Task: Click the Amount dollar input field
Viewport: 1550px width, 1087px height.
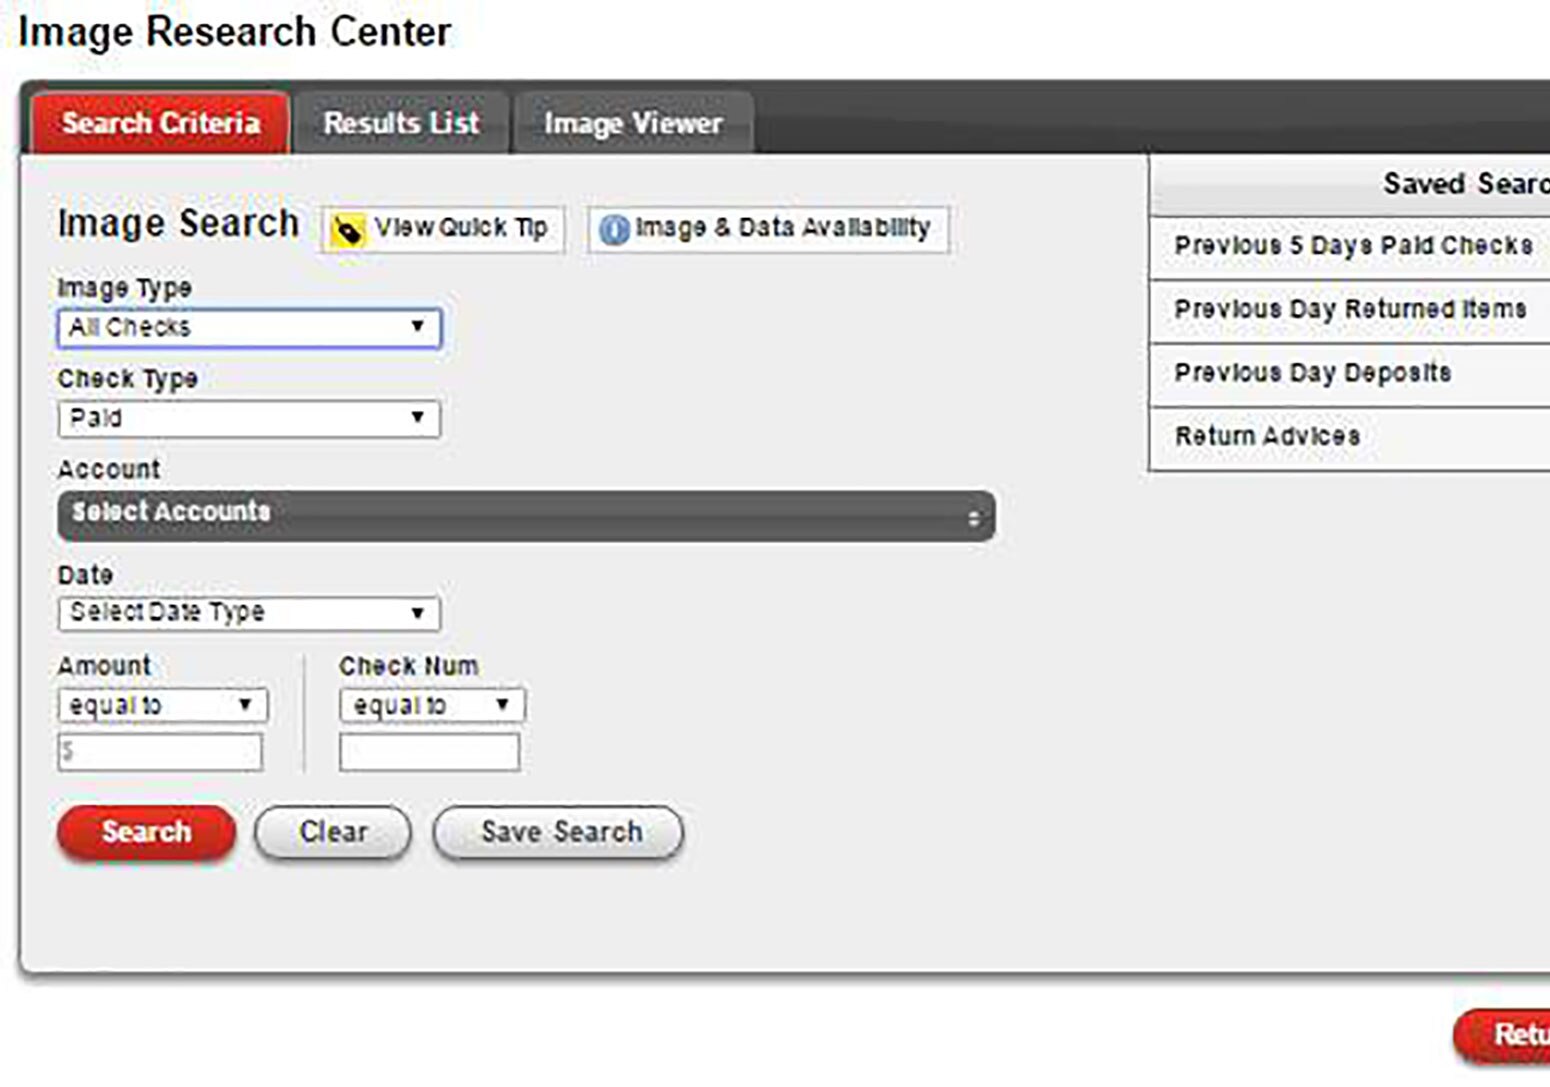Action: point(159,751)
